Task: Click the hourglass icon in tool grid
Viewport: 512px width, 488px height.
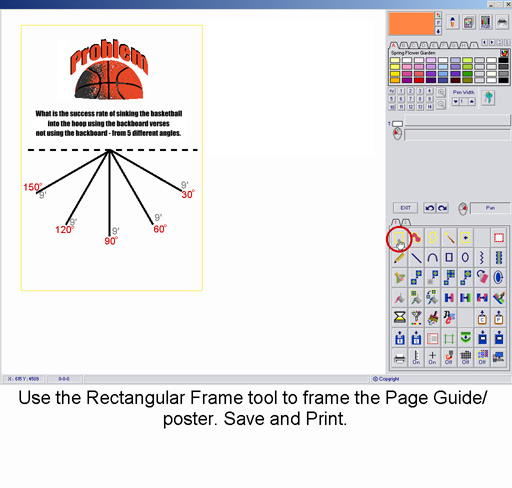Action: tap(399, 317)
